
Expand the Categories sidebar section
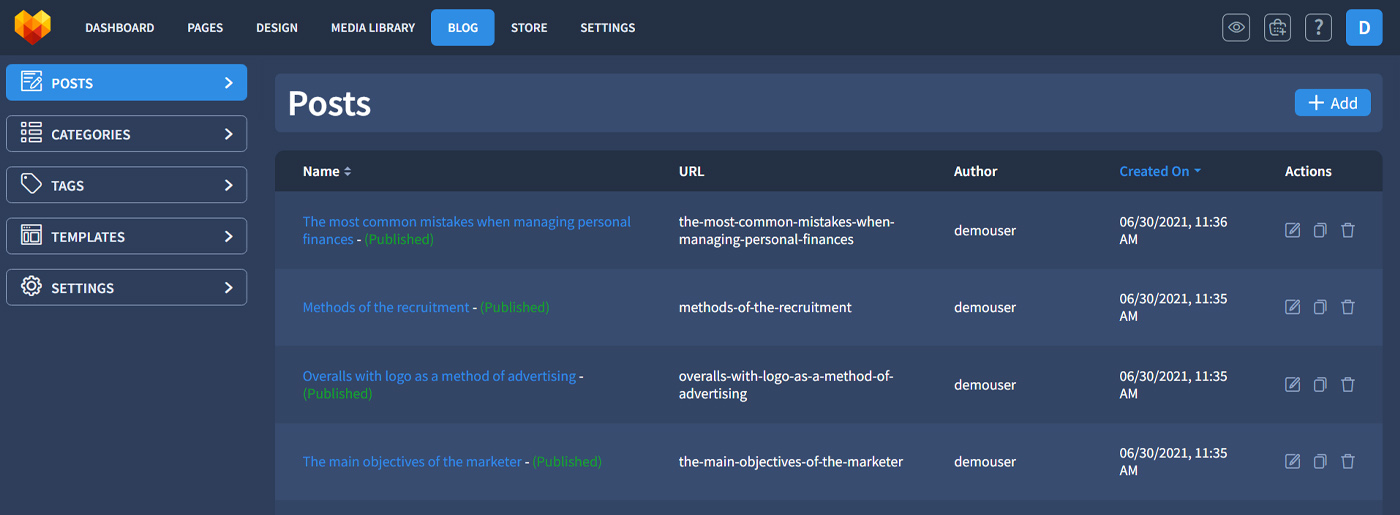click(126, 134)
